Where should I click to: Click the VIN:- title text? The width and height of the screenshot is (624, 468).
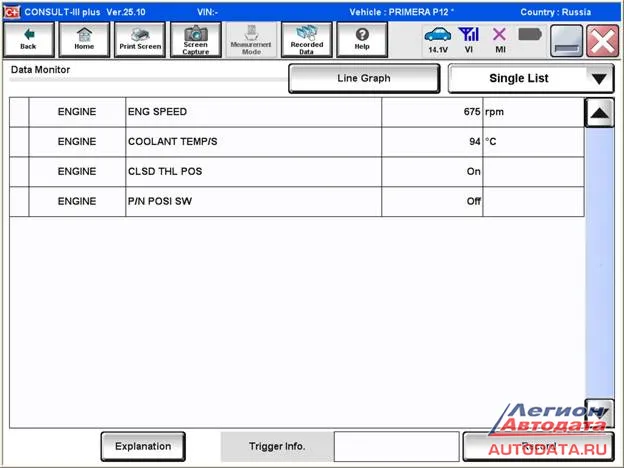pyautogui.click(x=207, y=12)
